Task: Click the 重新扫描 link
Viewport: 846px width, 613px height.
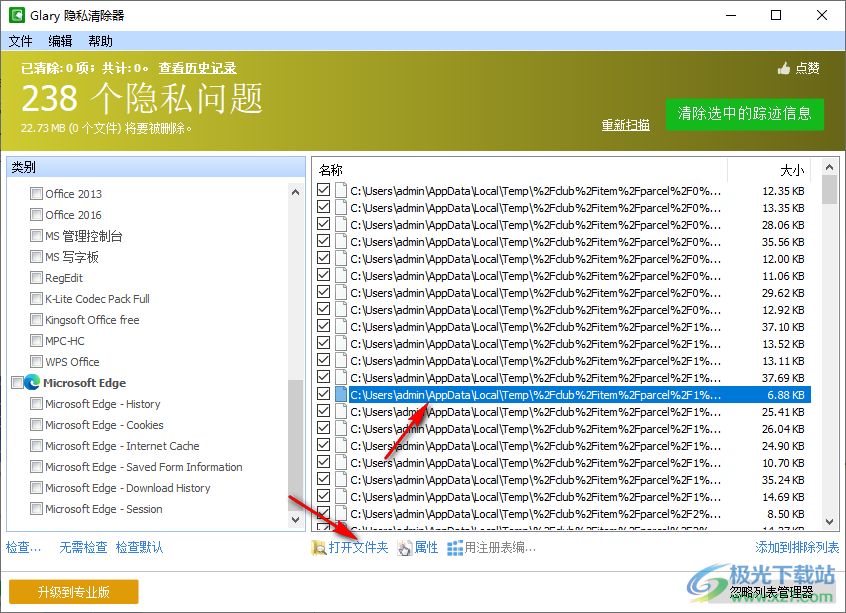Action: point(625,125)
